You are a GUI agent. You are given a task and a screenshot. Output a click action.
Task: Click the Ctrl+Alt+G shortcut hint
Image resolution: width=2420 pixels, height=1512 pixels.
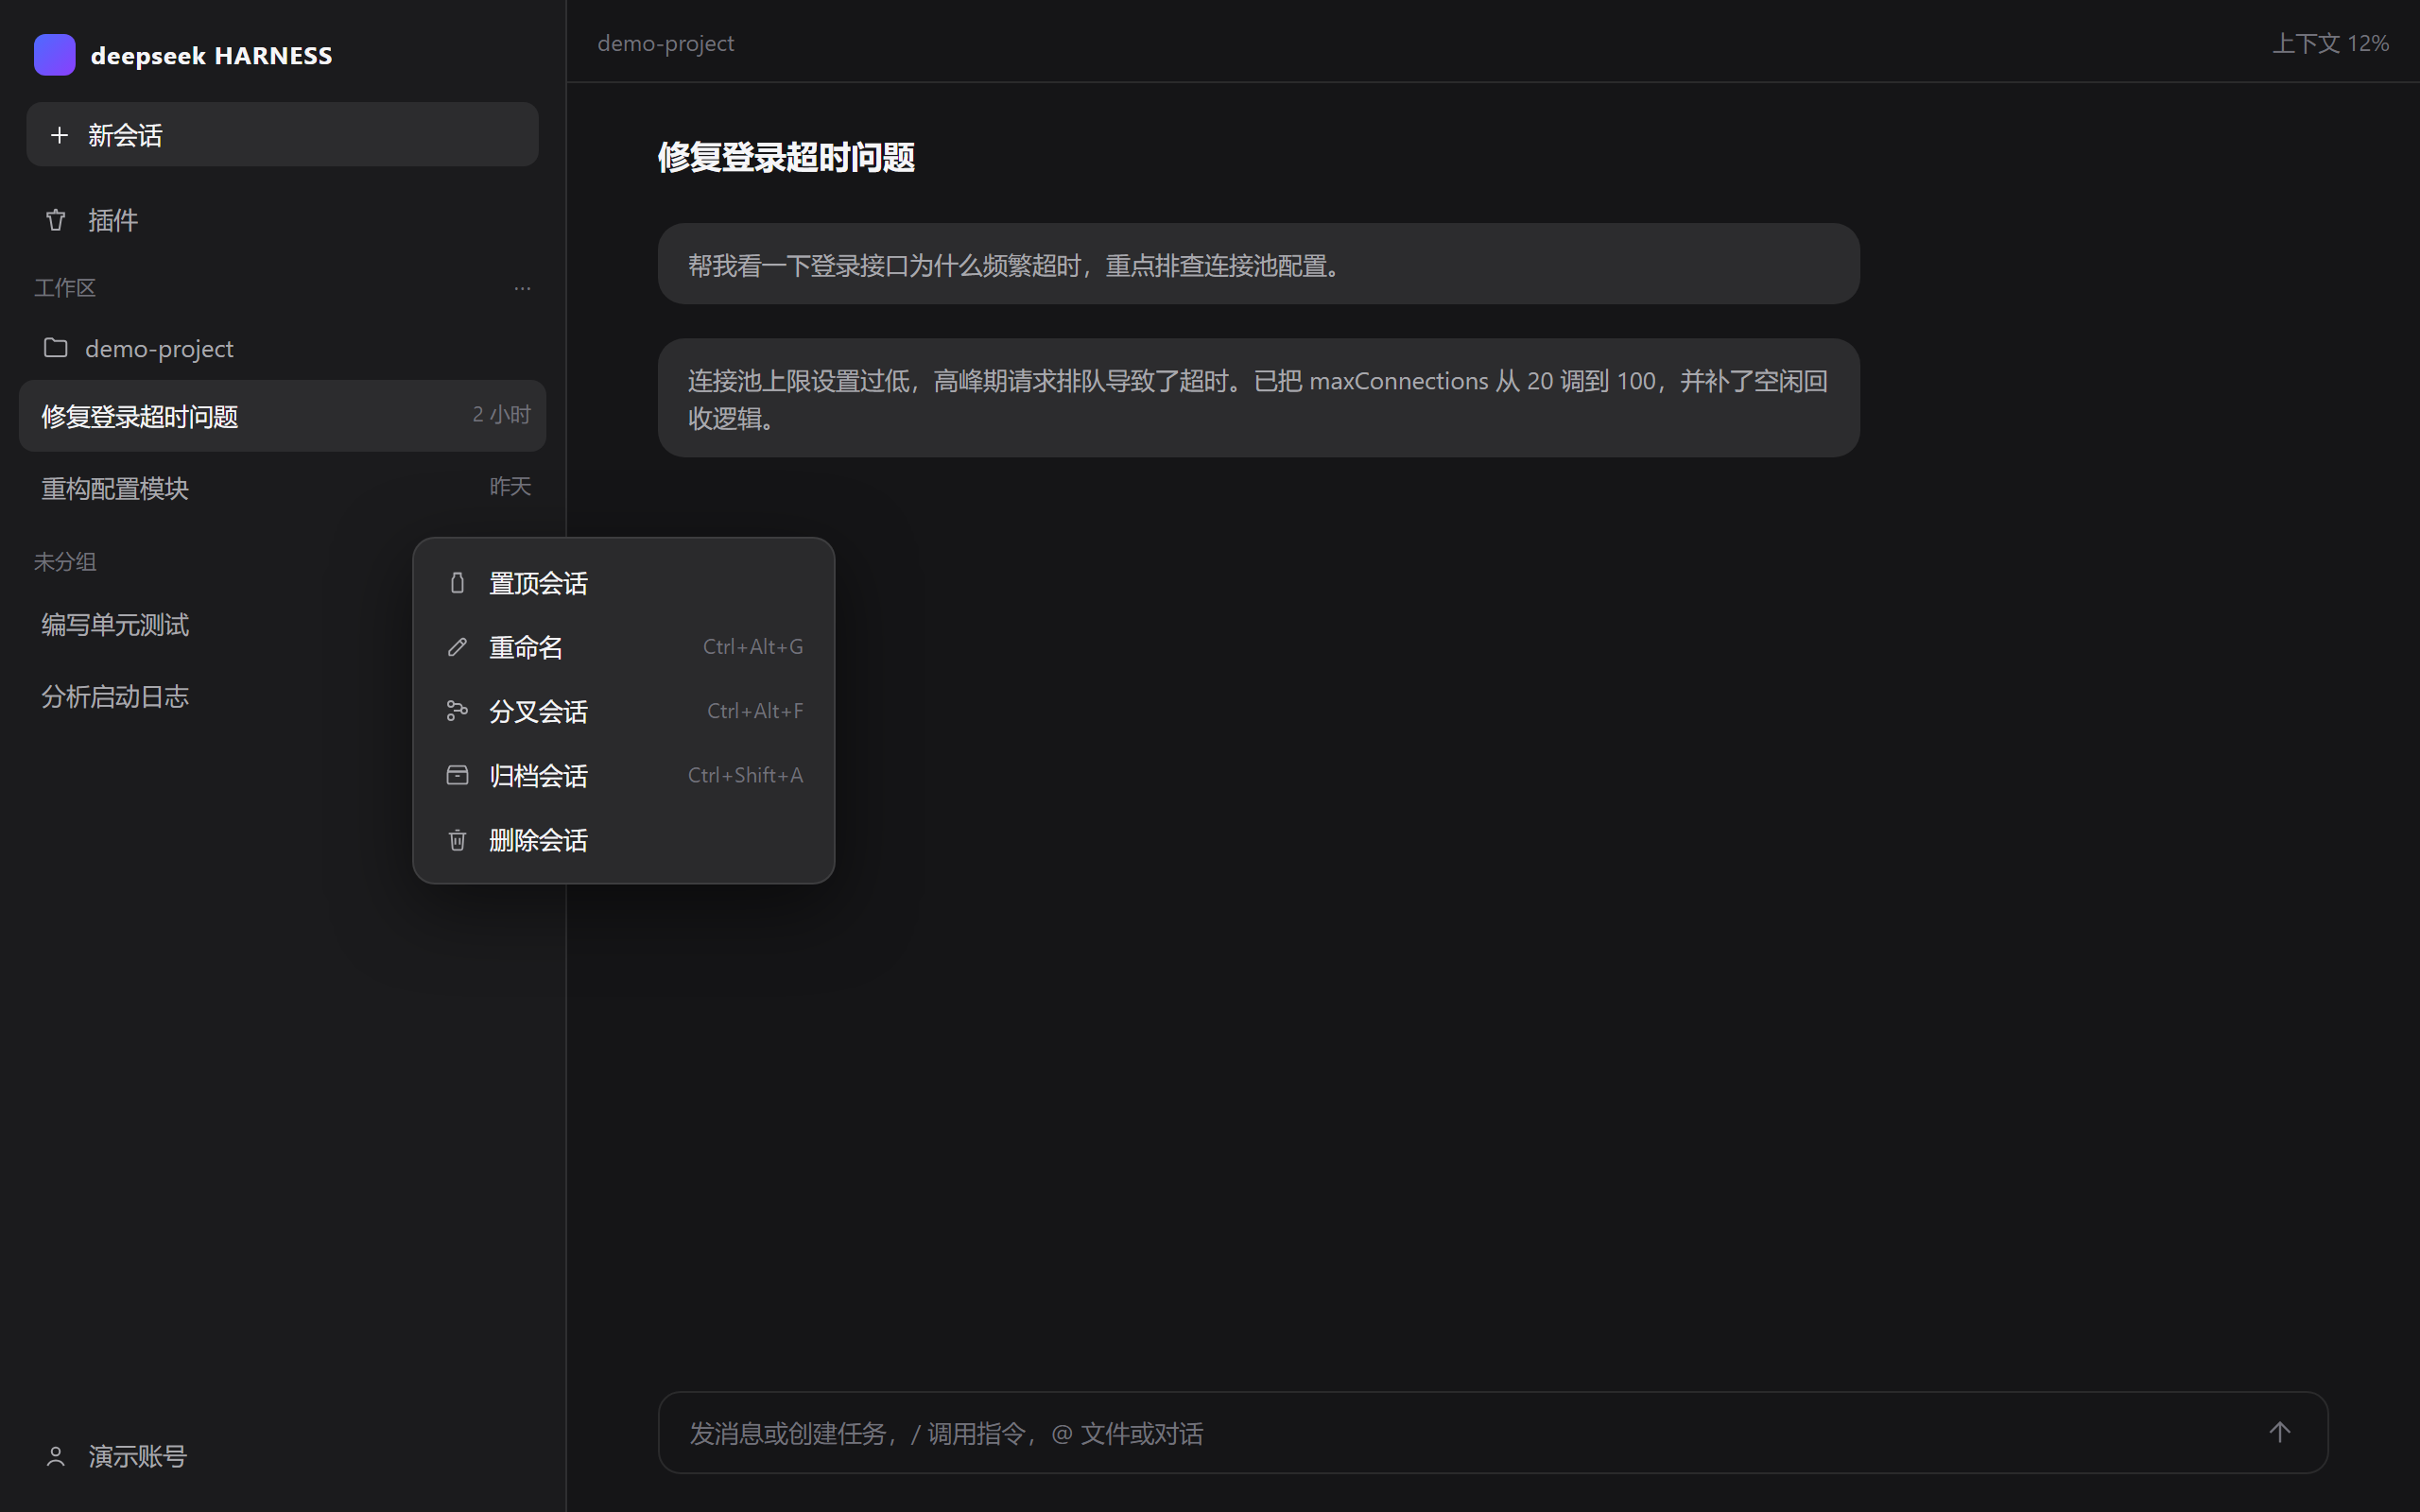pyautogui.click(x=753, y=647)
